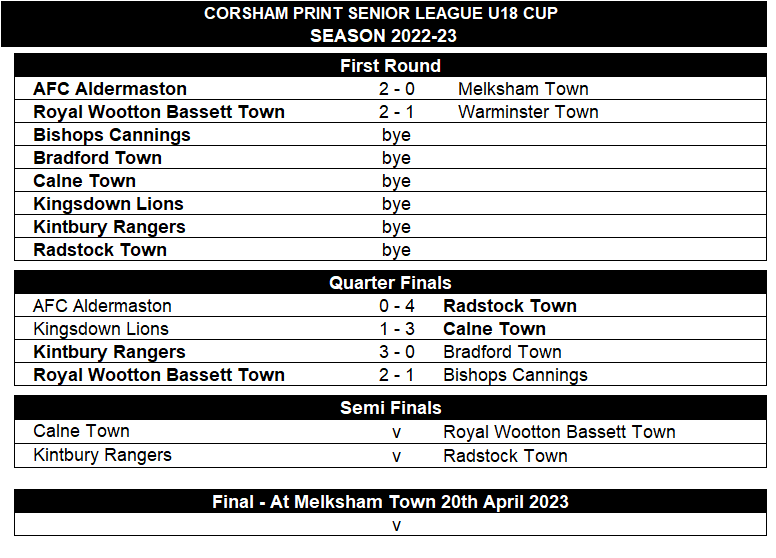Click the 2 - 0 score beside Melksham Town

396,89
